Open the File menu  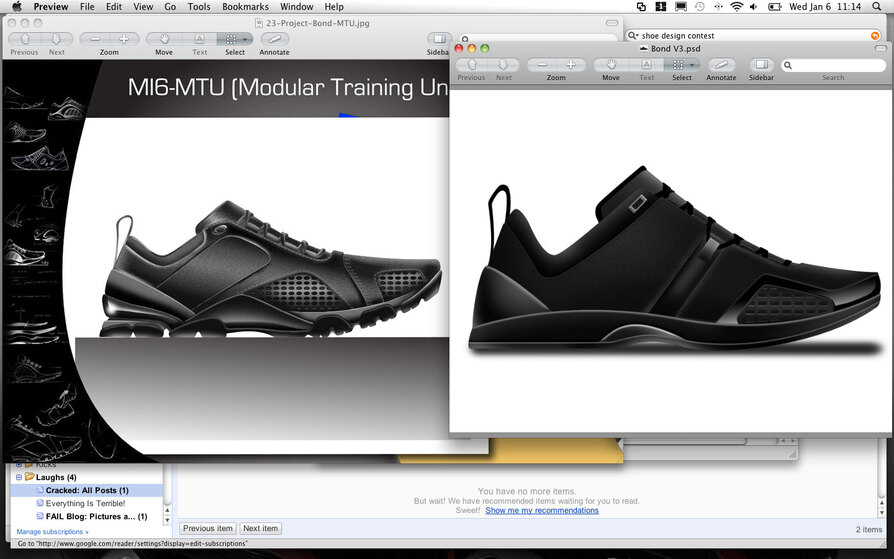(87, 6)
